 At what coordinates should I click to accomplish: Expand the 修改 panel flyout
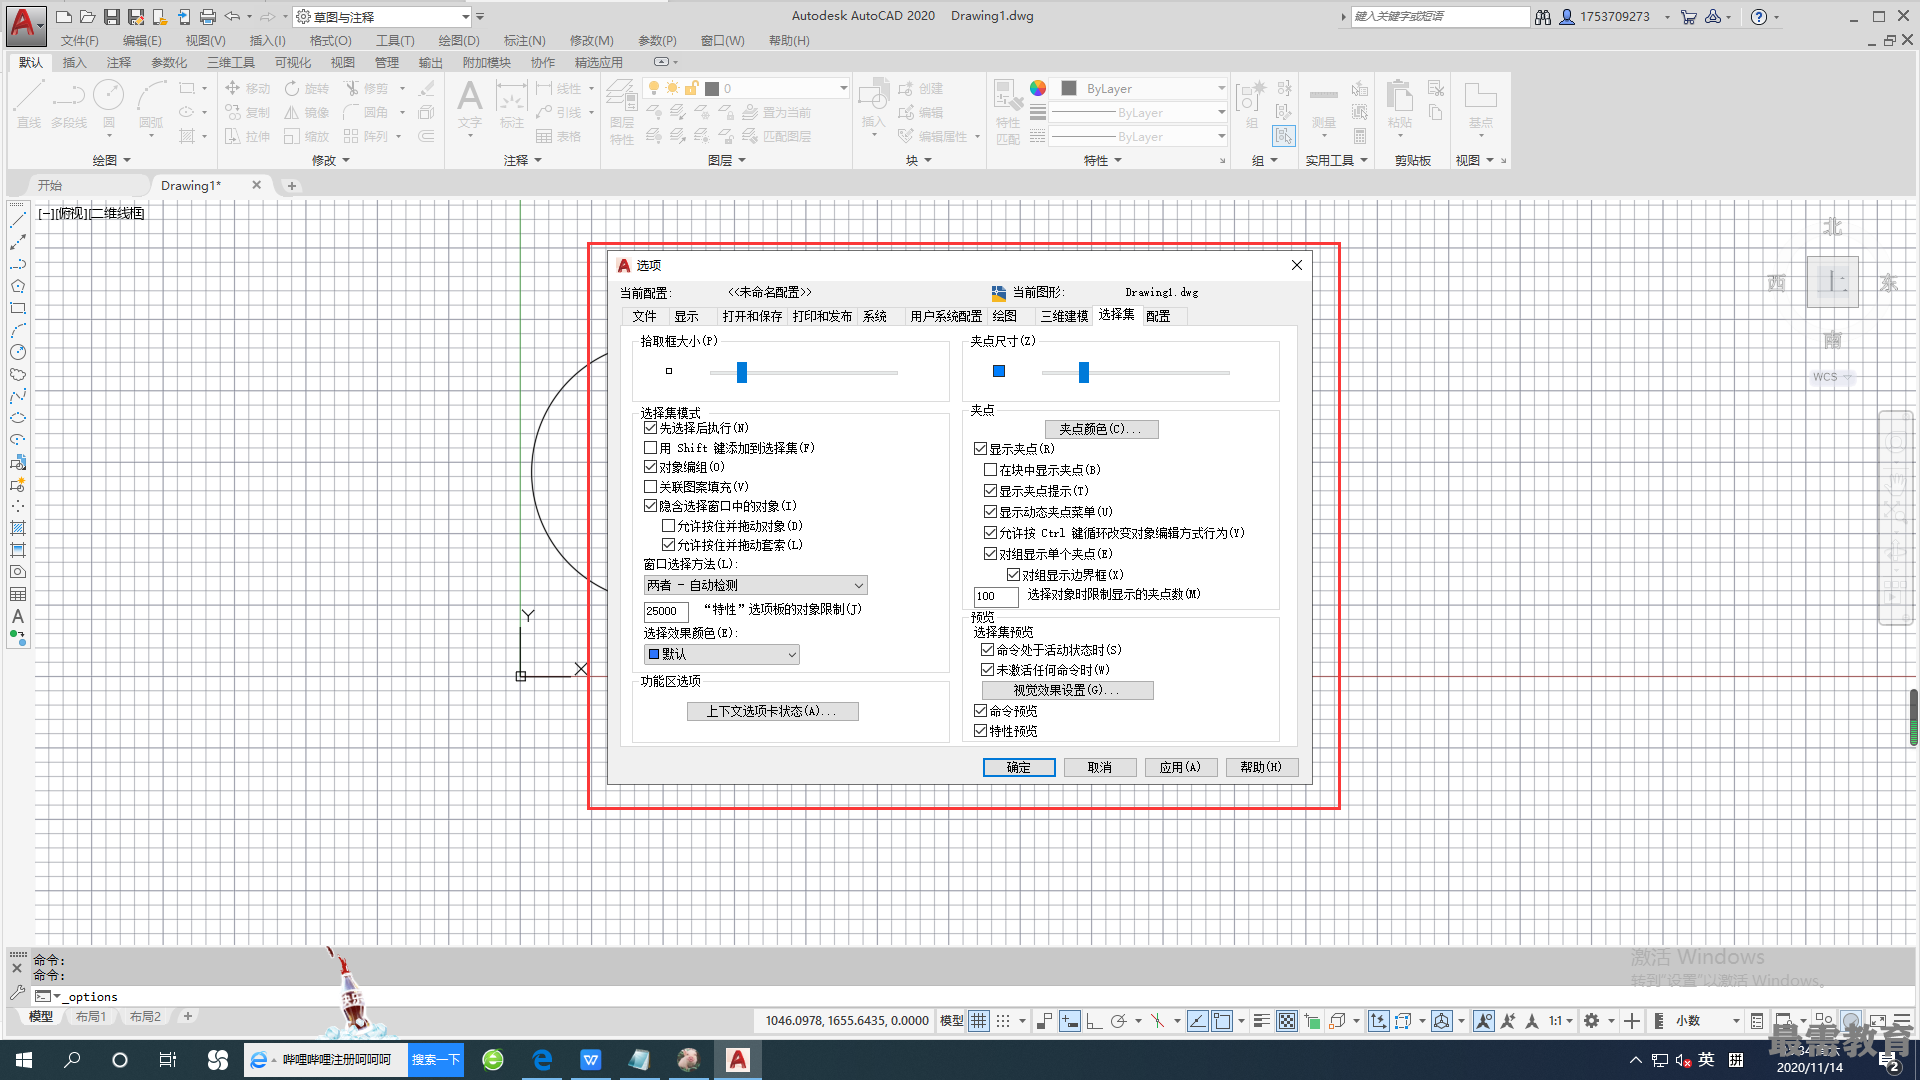point(331,160)
